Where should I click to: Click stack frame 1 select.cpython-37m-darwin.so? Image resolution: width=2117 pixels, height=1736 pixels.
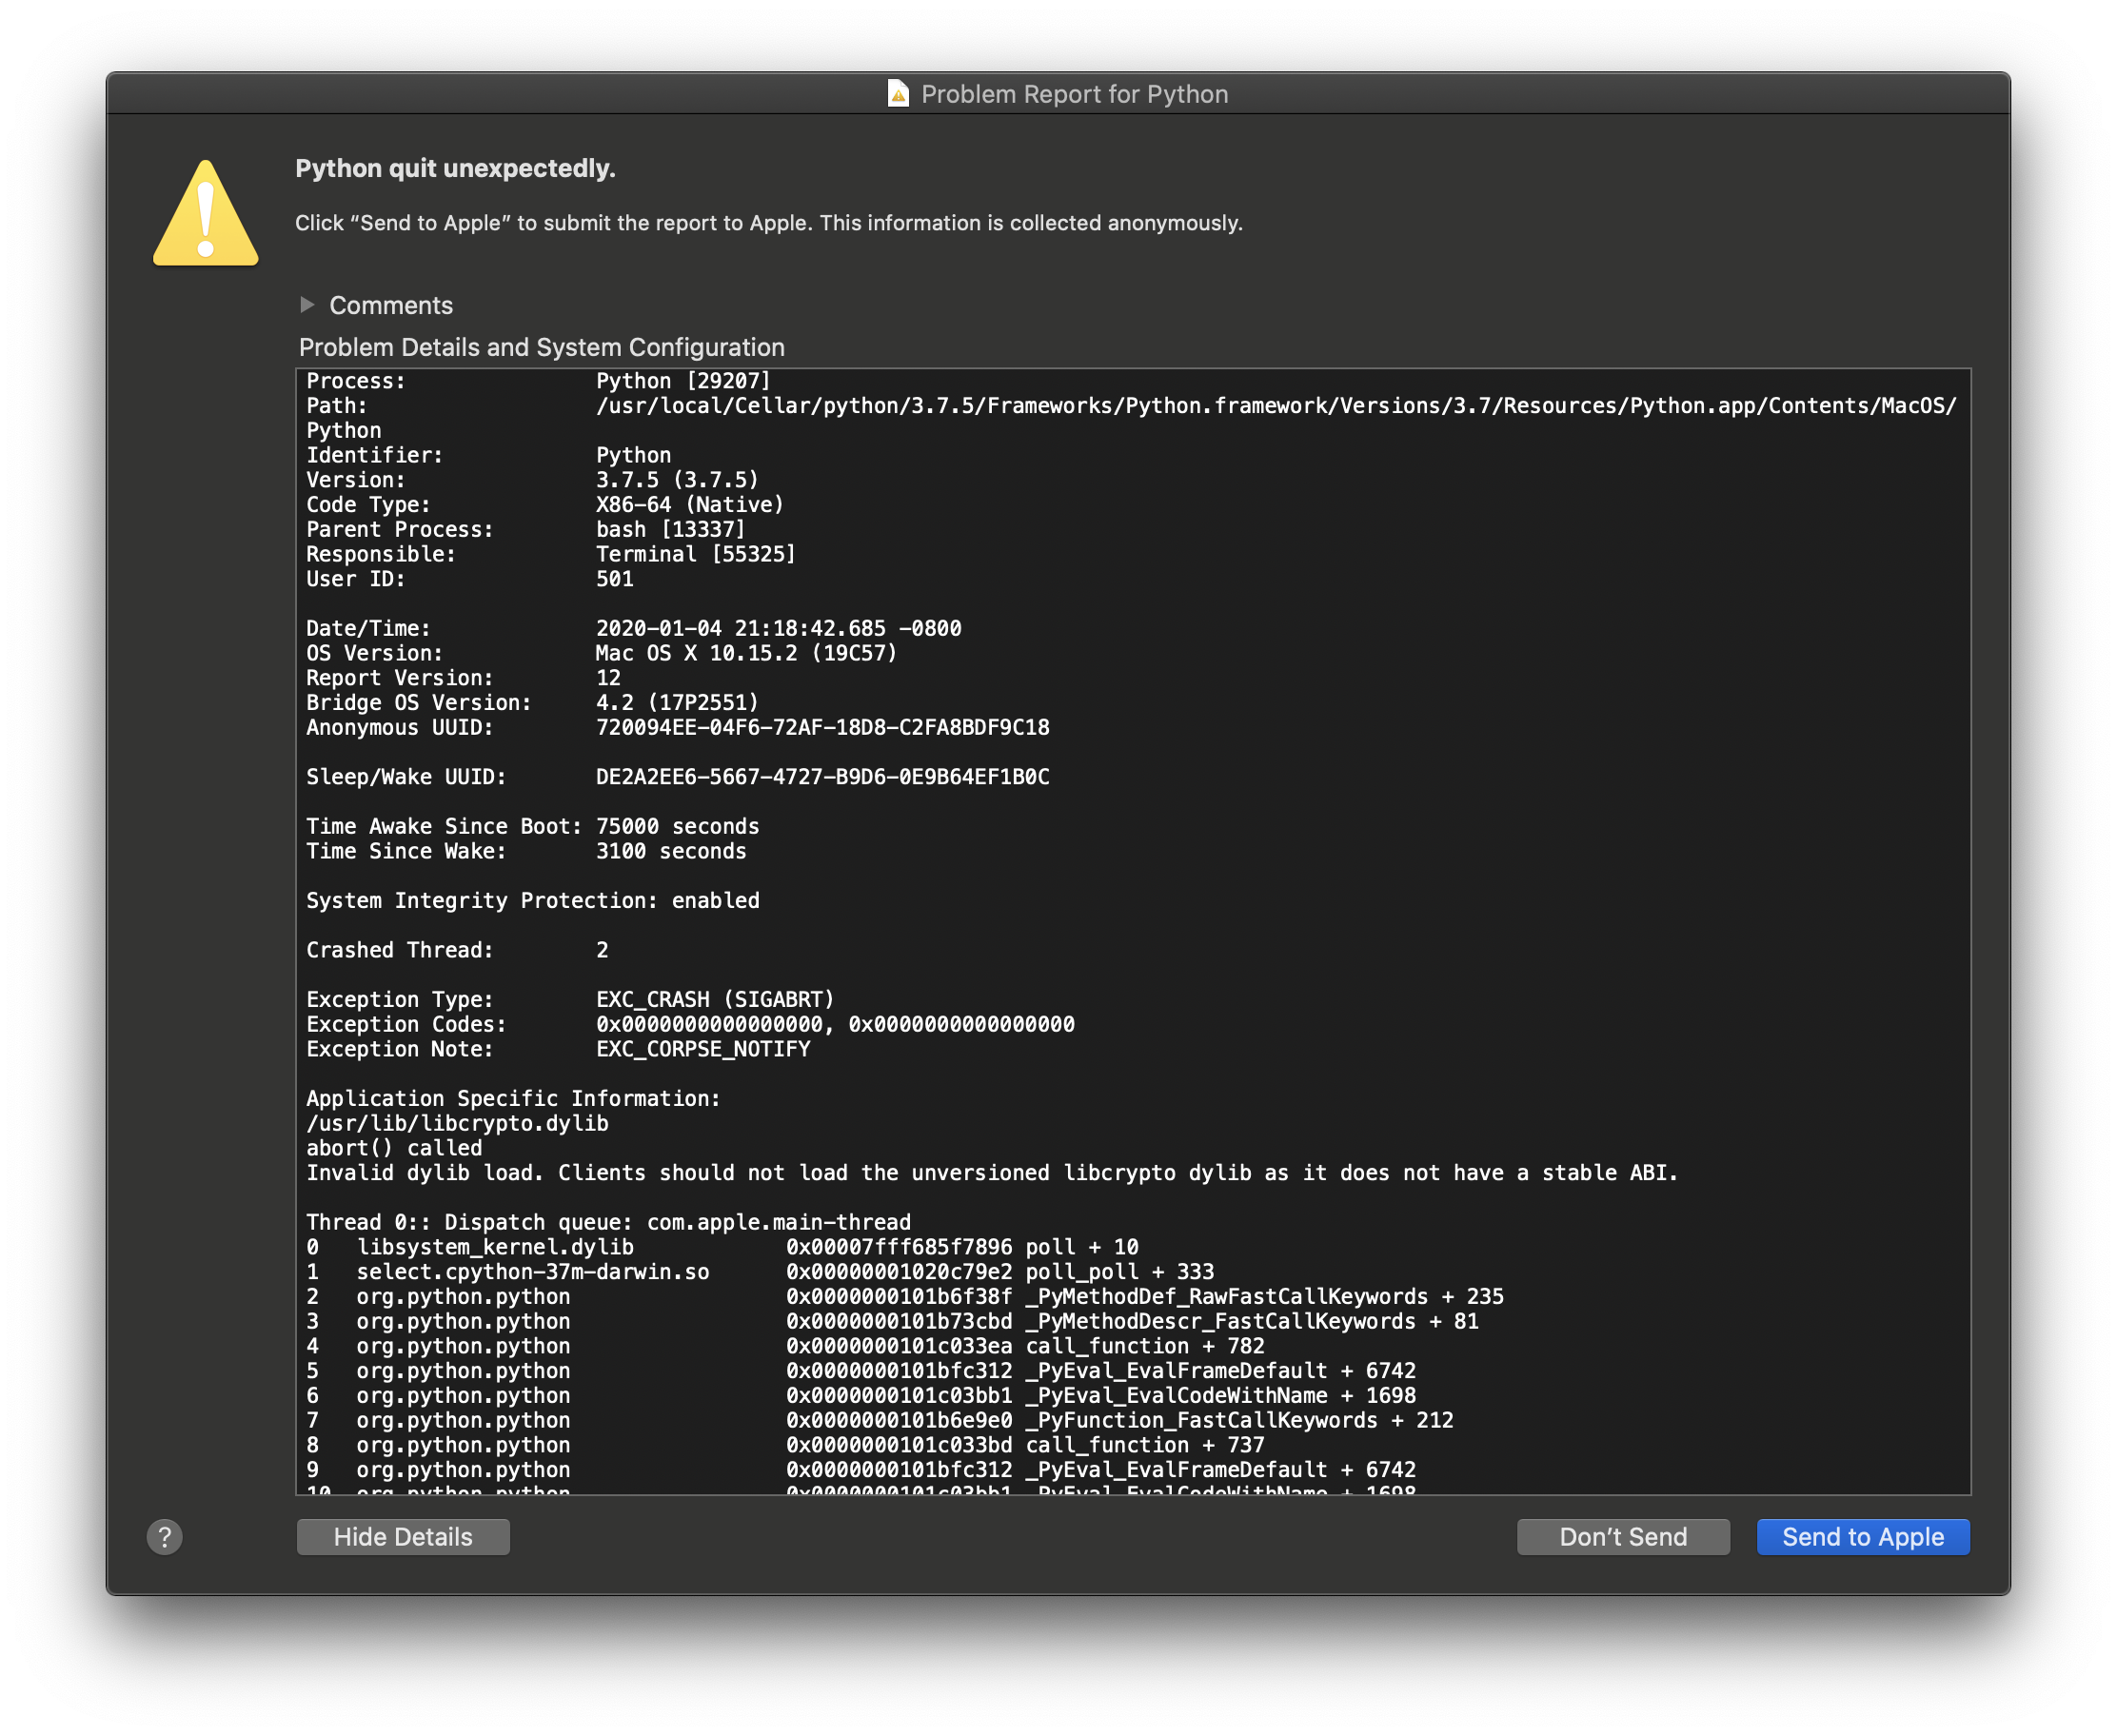tap(760, 1272)
